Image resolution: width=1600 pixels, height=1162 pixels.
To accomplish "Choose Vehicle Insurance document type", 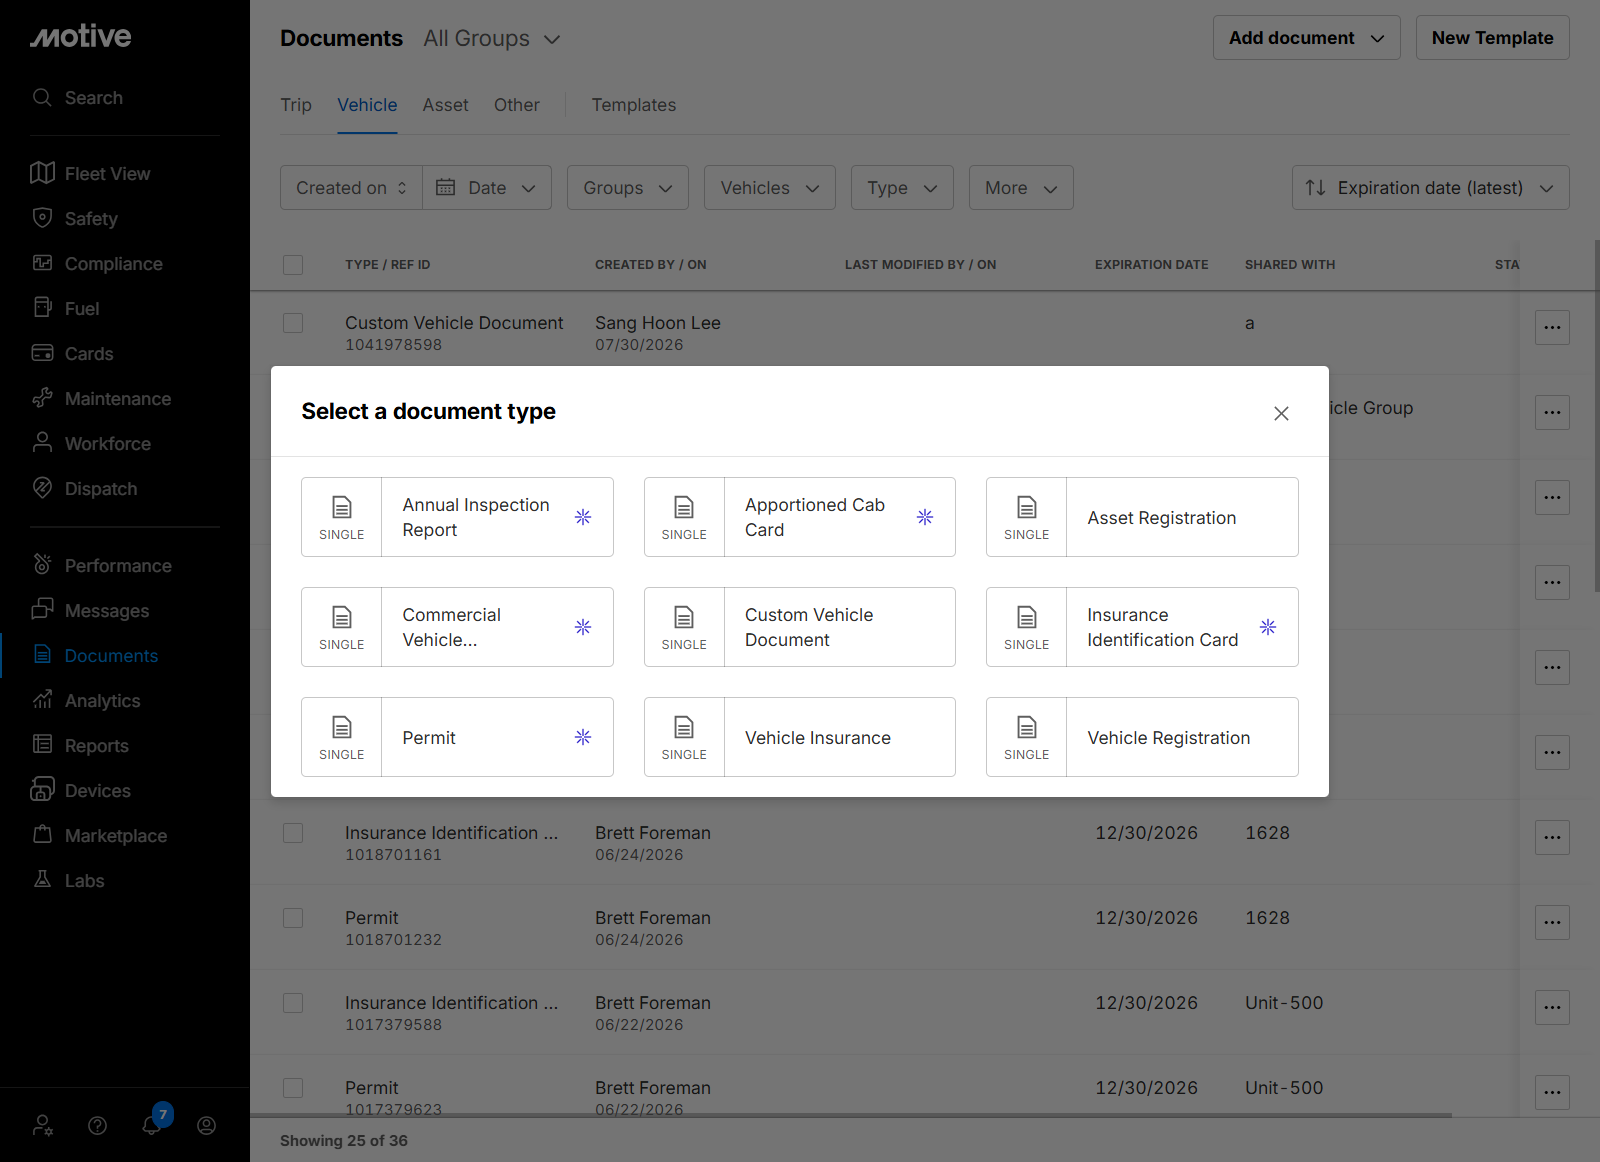I will [x=800, y=737].
